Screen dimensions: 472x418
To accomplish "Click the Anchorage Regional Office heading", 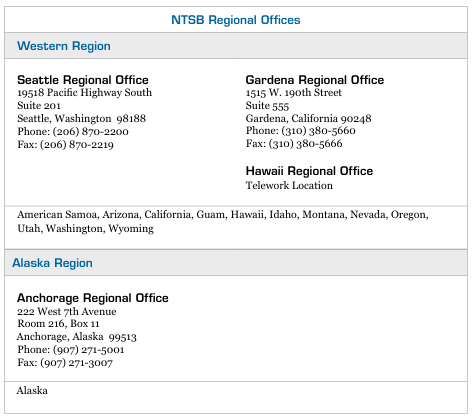I will (x=93, y=298).
